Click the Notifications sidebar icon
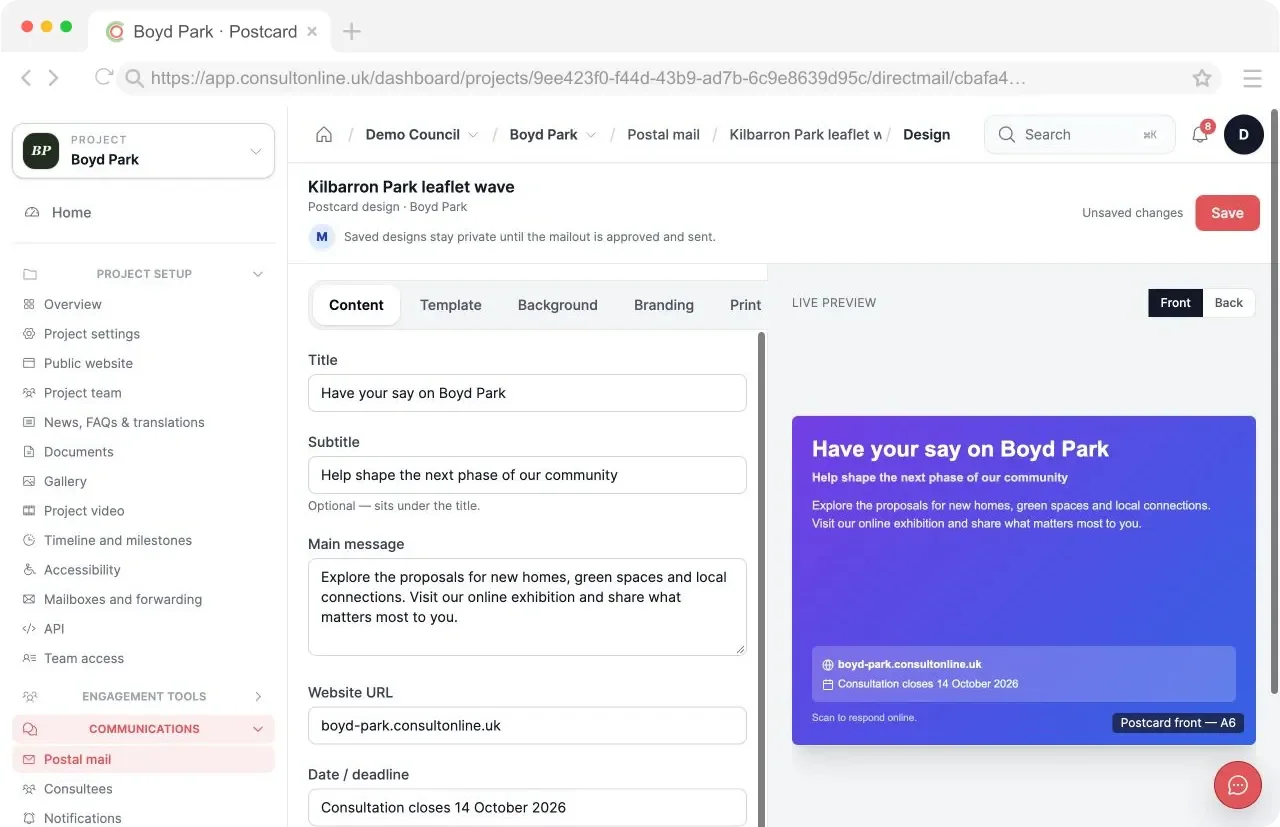1280x827 pixels. pos(29,818)
